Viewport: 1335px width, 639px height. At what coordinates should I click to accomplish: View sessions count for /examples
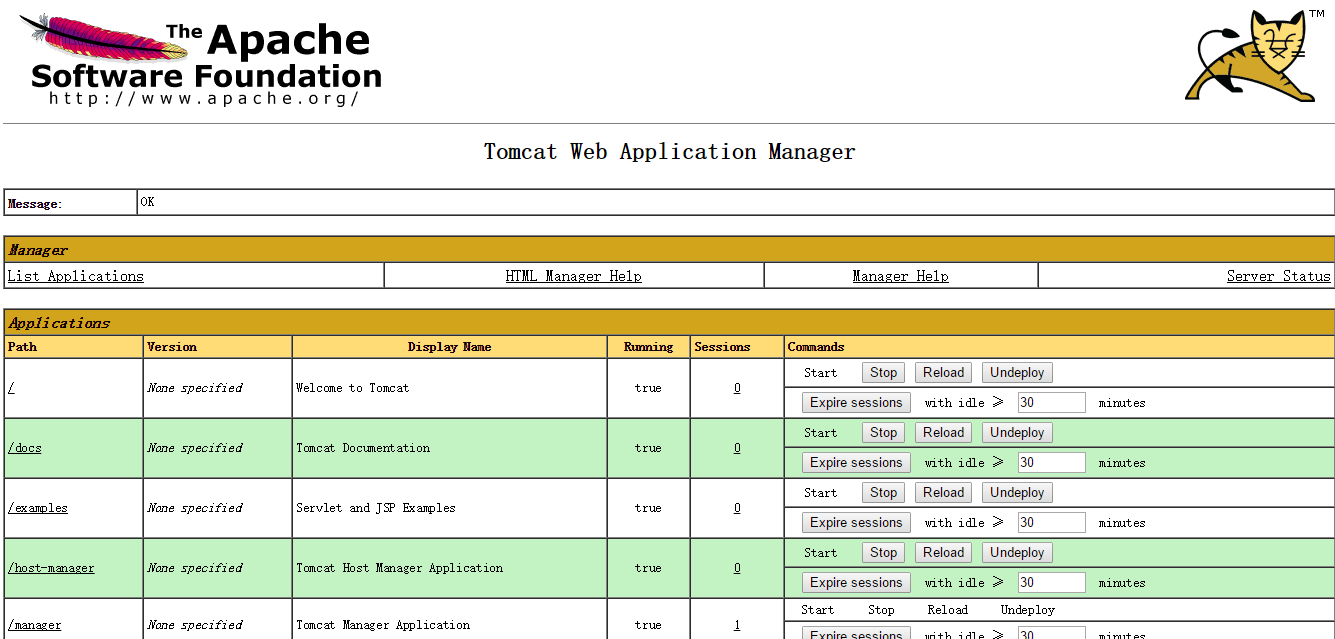coord(737,508)
